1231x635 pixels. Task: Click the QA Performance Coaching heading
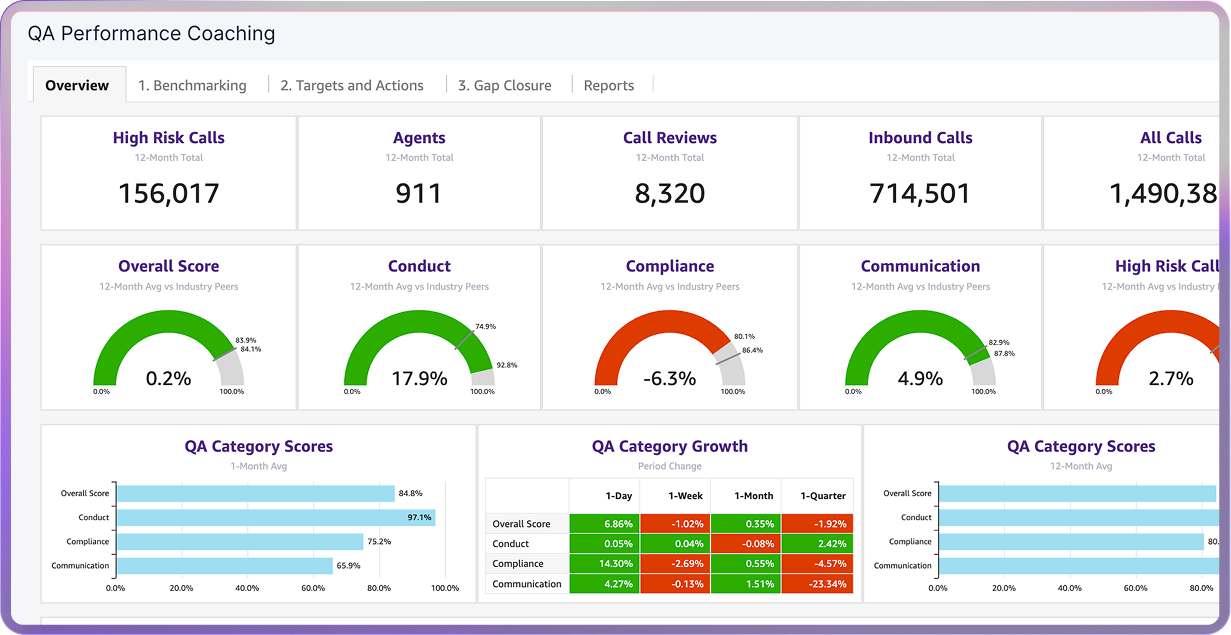(x=152, y=33)
